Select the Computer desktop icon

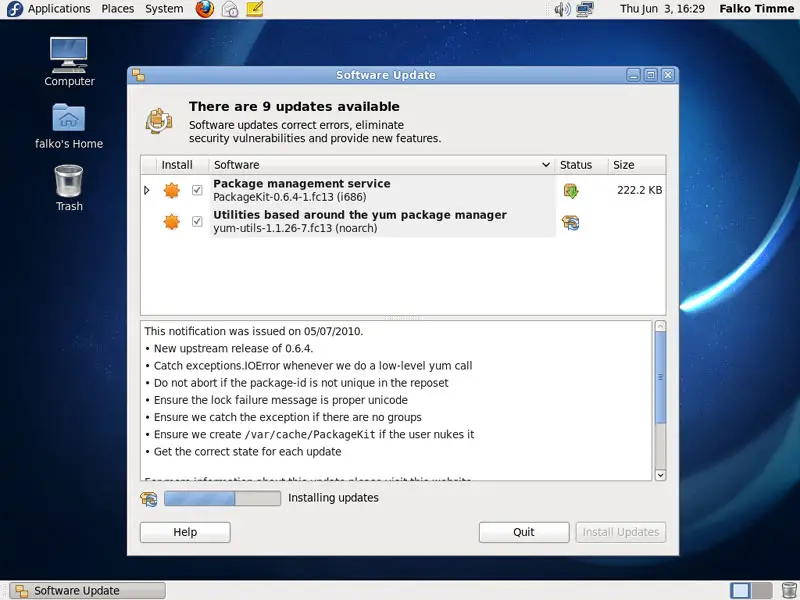tap(69, 62)
